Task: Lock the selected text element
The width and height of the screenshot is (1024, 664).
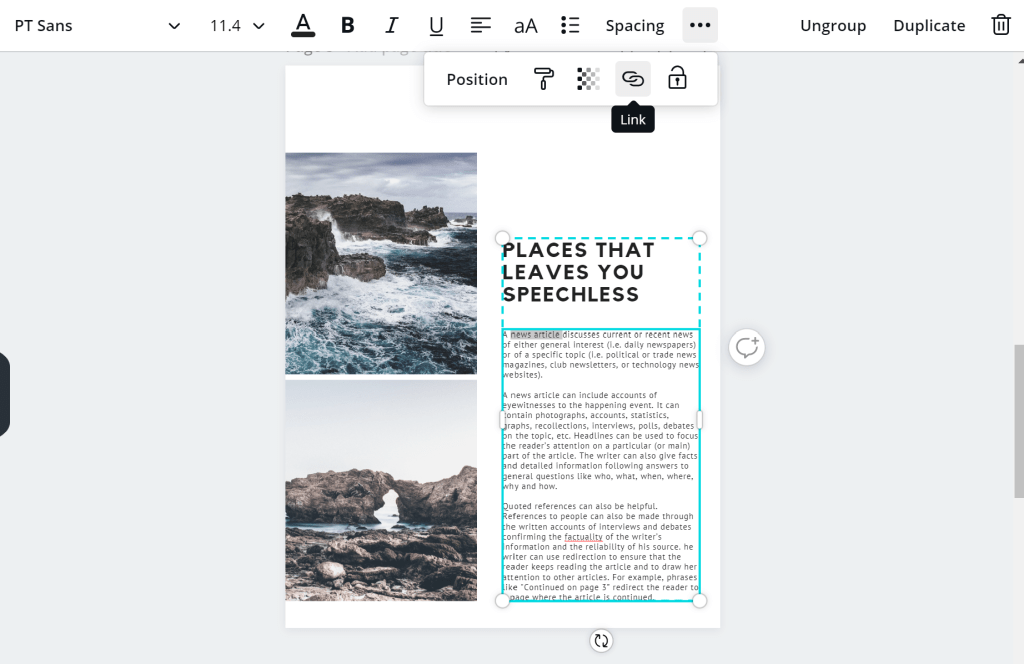Action: pos(677,78)
